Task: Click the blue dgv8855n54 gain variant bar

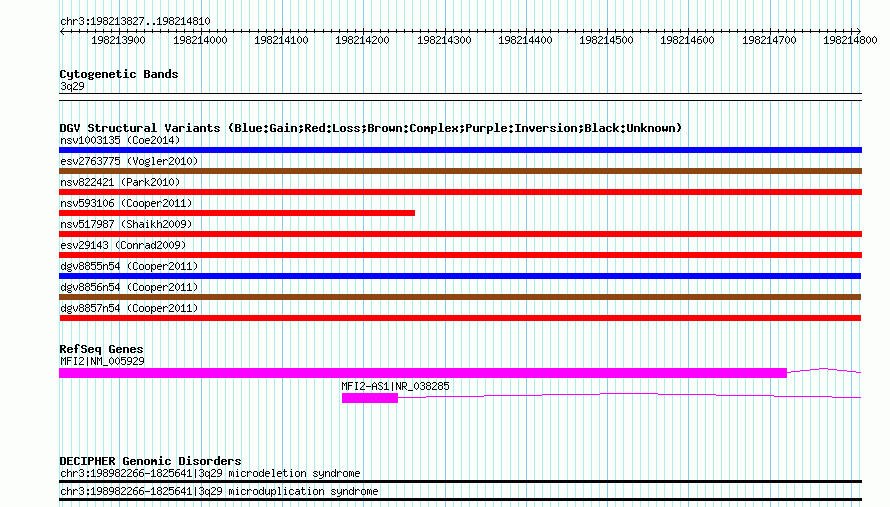Action: [460, 276]
